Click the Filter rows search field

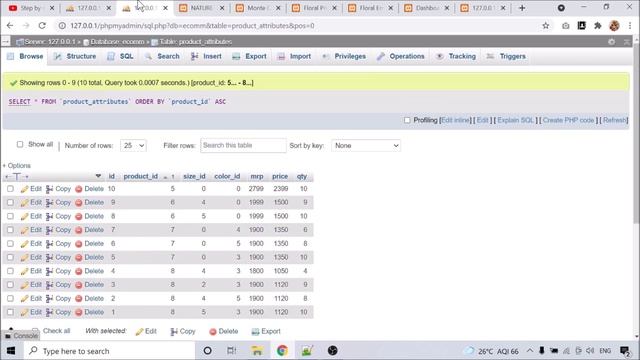click(243, 145)
